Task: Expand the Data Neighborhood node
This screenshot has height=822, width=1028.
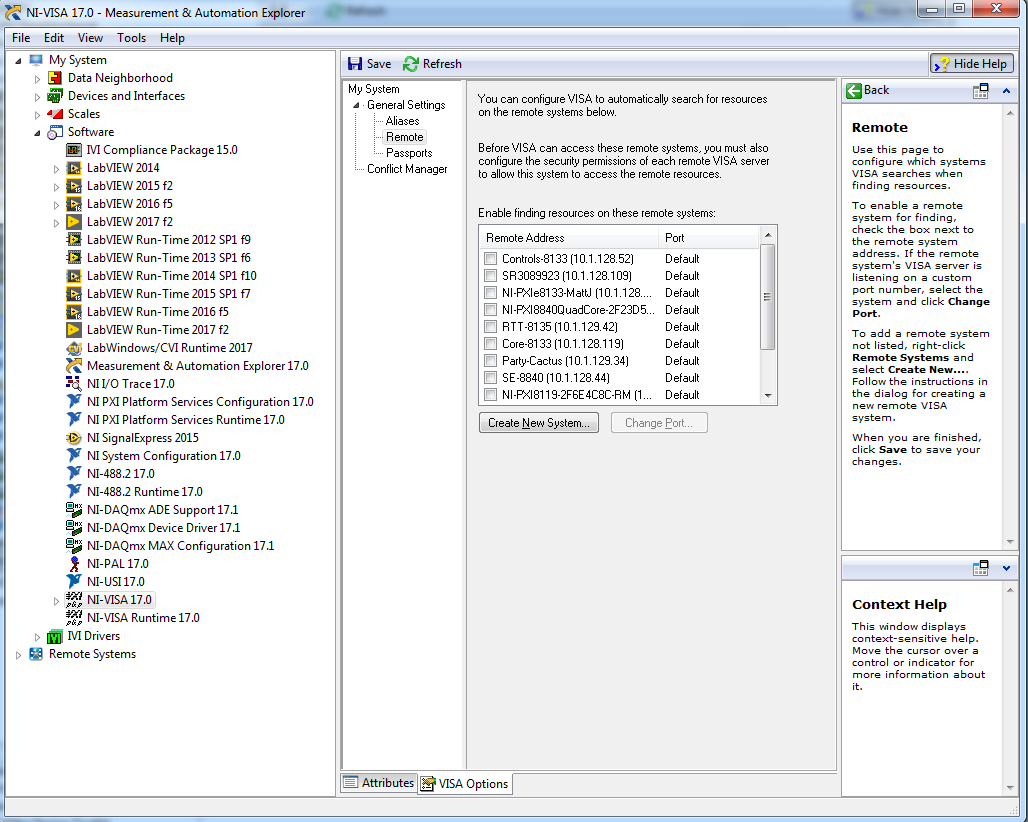Action: pyautogui.click(x=37, y=79)
